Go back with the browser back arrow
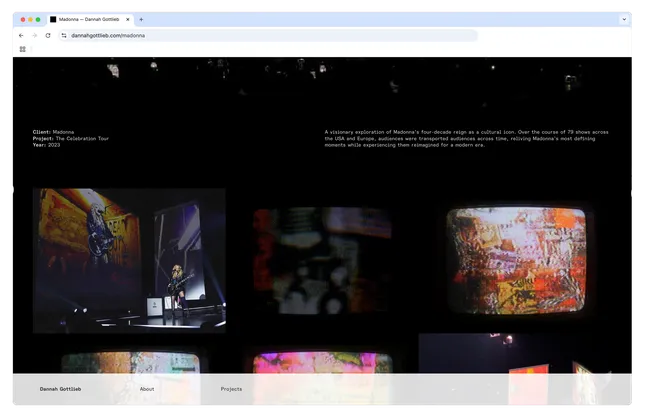The height and width of the screenshot is (417, 645). 21,36
